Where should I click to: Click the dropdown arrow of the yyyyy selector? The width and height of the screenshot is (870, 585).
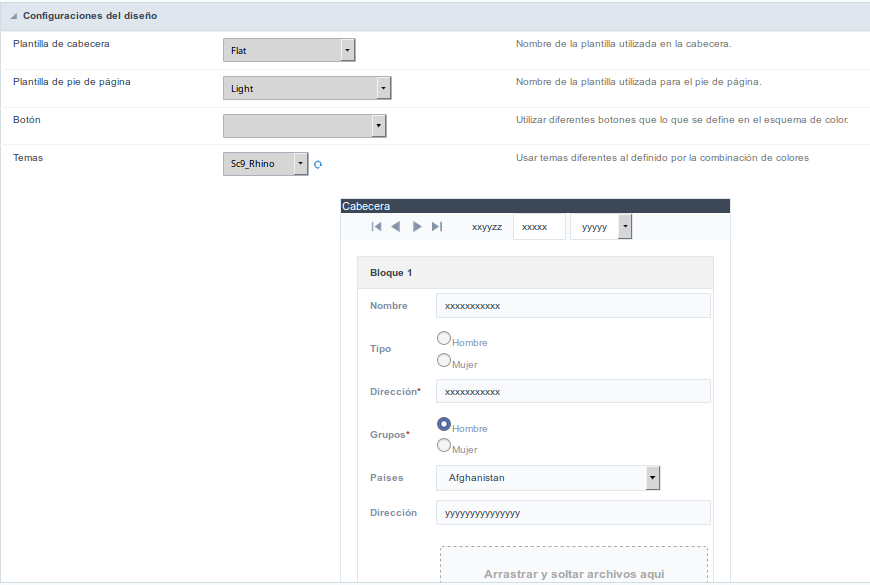(625, 226)
